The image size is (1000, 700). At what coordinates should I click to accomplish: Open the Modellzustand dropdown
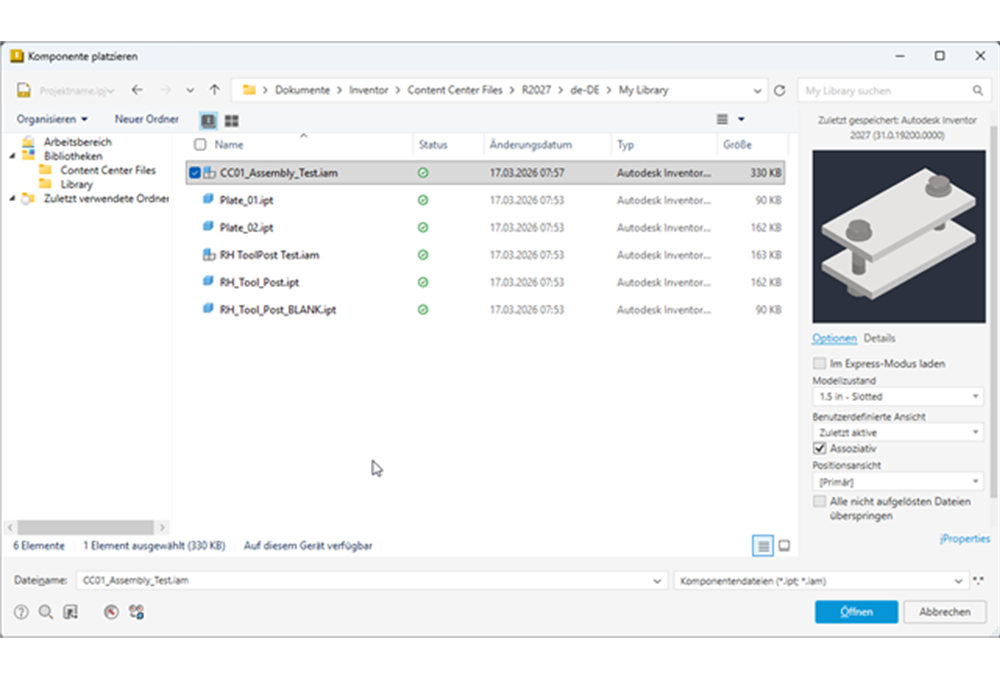[x=897, y=397]
